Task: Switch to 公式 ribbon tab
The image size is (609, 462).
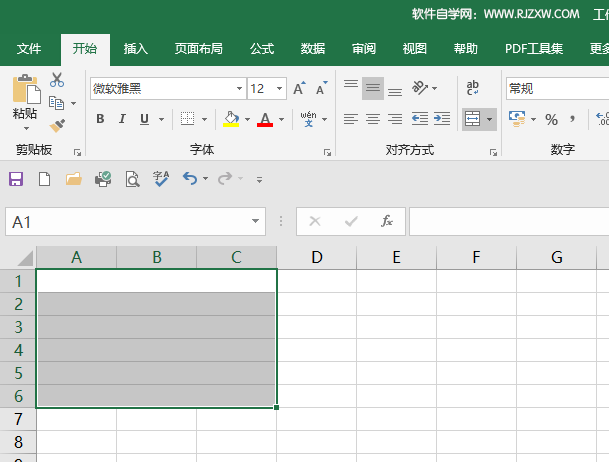Action: pos(262,49)
